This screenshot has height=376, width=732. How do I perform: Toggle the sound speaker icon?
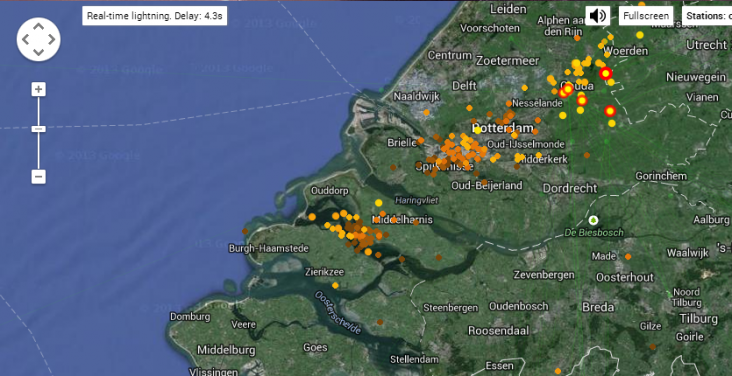pyautogui.click(x=598, y=16)
